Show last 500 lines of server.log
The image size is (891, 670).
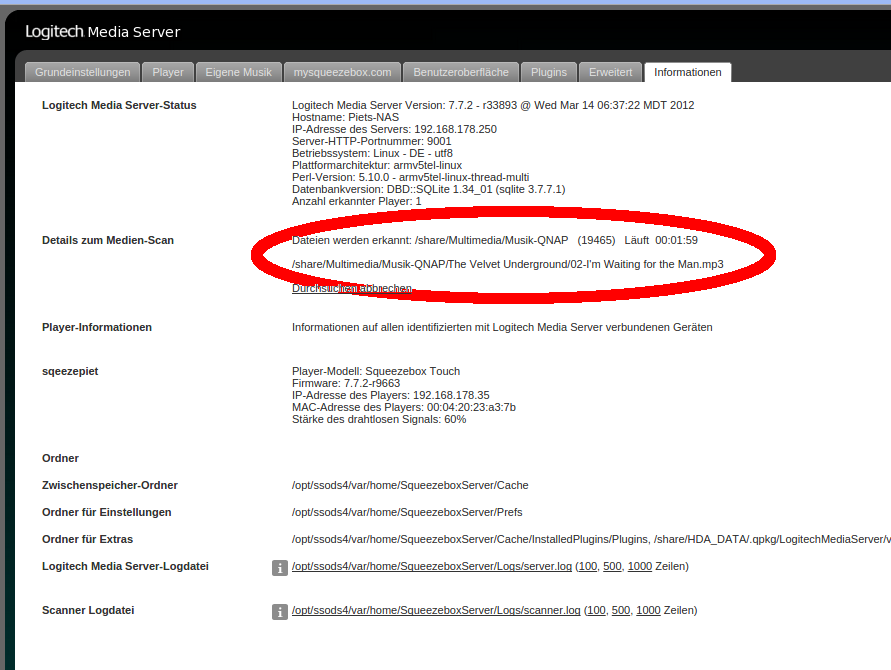coord(612,566)
